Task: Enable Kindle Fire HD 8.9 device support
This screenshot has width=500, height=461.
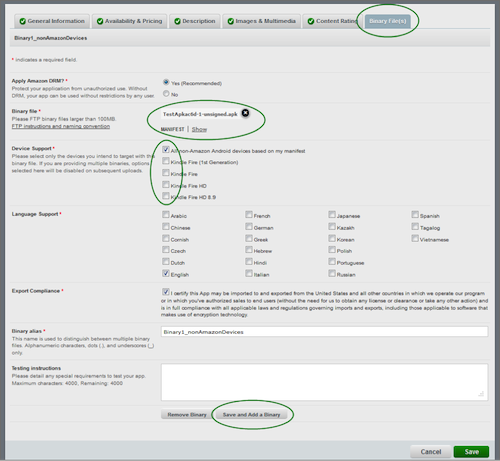Action: tap(166, 196)
